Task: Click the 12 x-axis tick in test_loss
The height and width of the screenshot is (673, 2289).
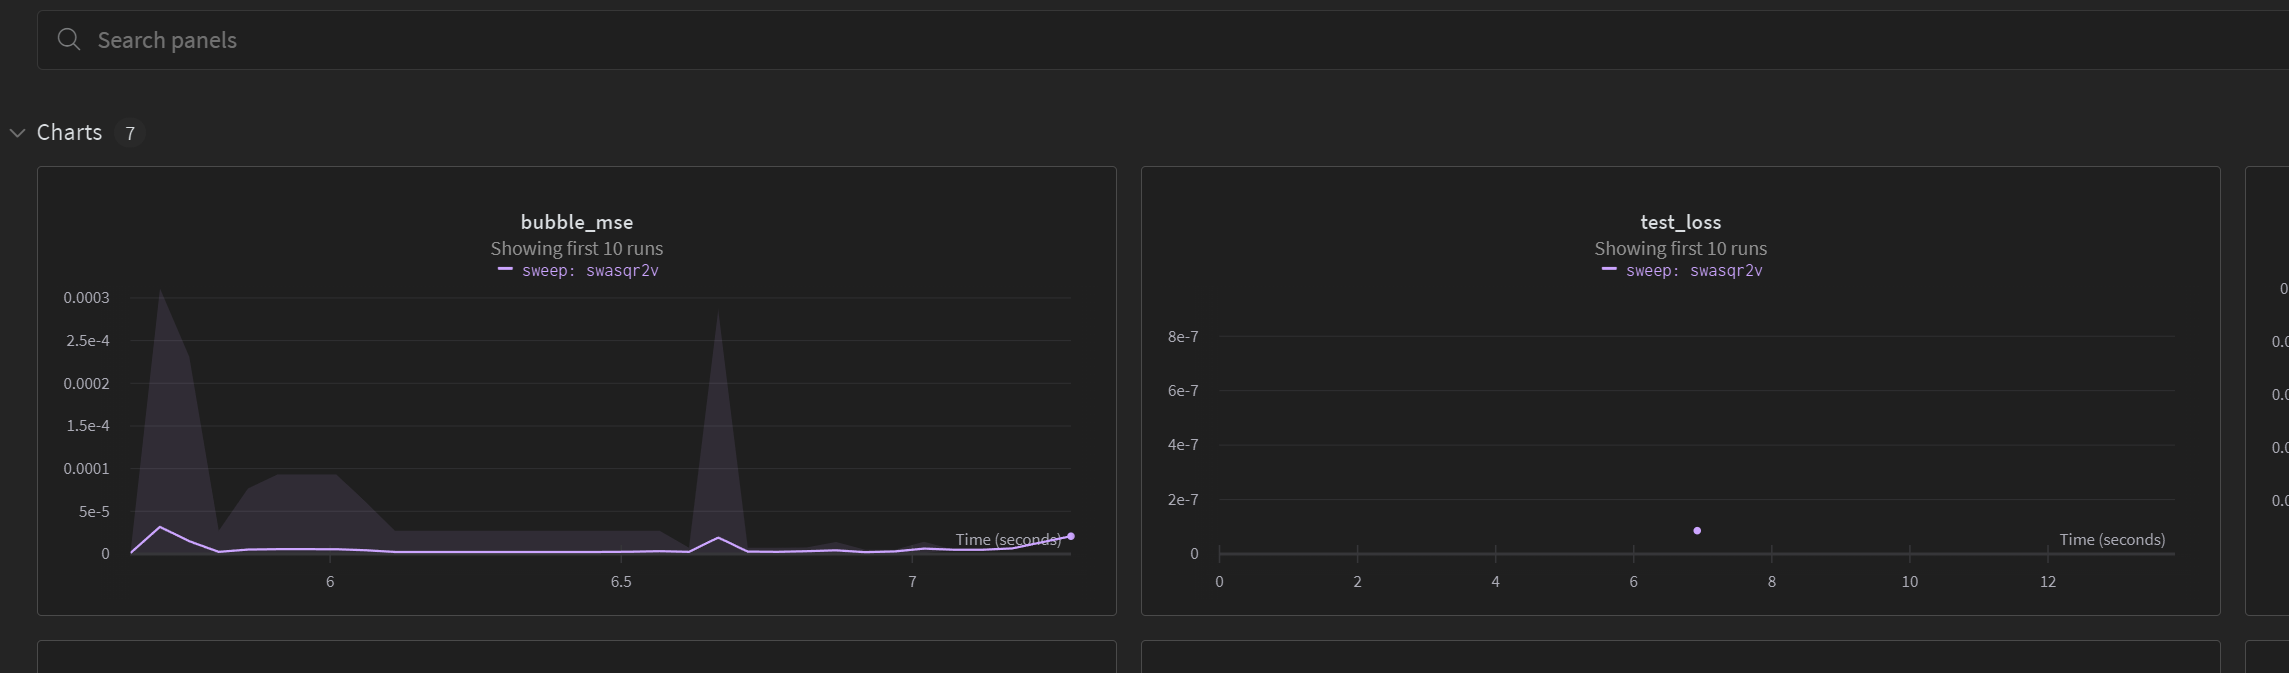Action: tap(2048, 582)
